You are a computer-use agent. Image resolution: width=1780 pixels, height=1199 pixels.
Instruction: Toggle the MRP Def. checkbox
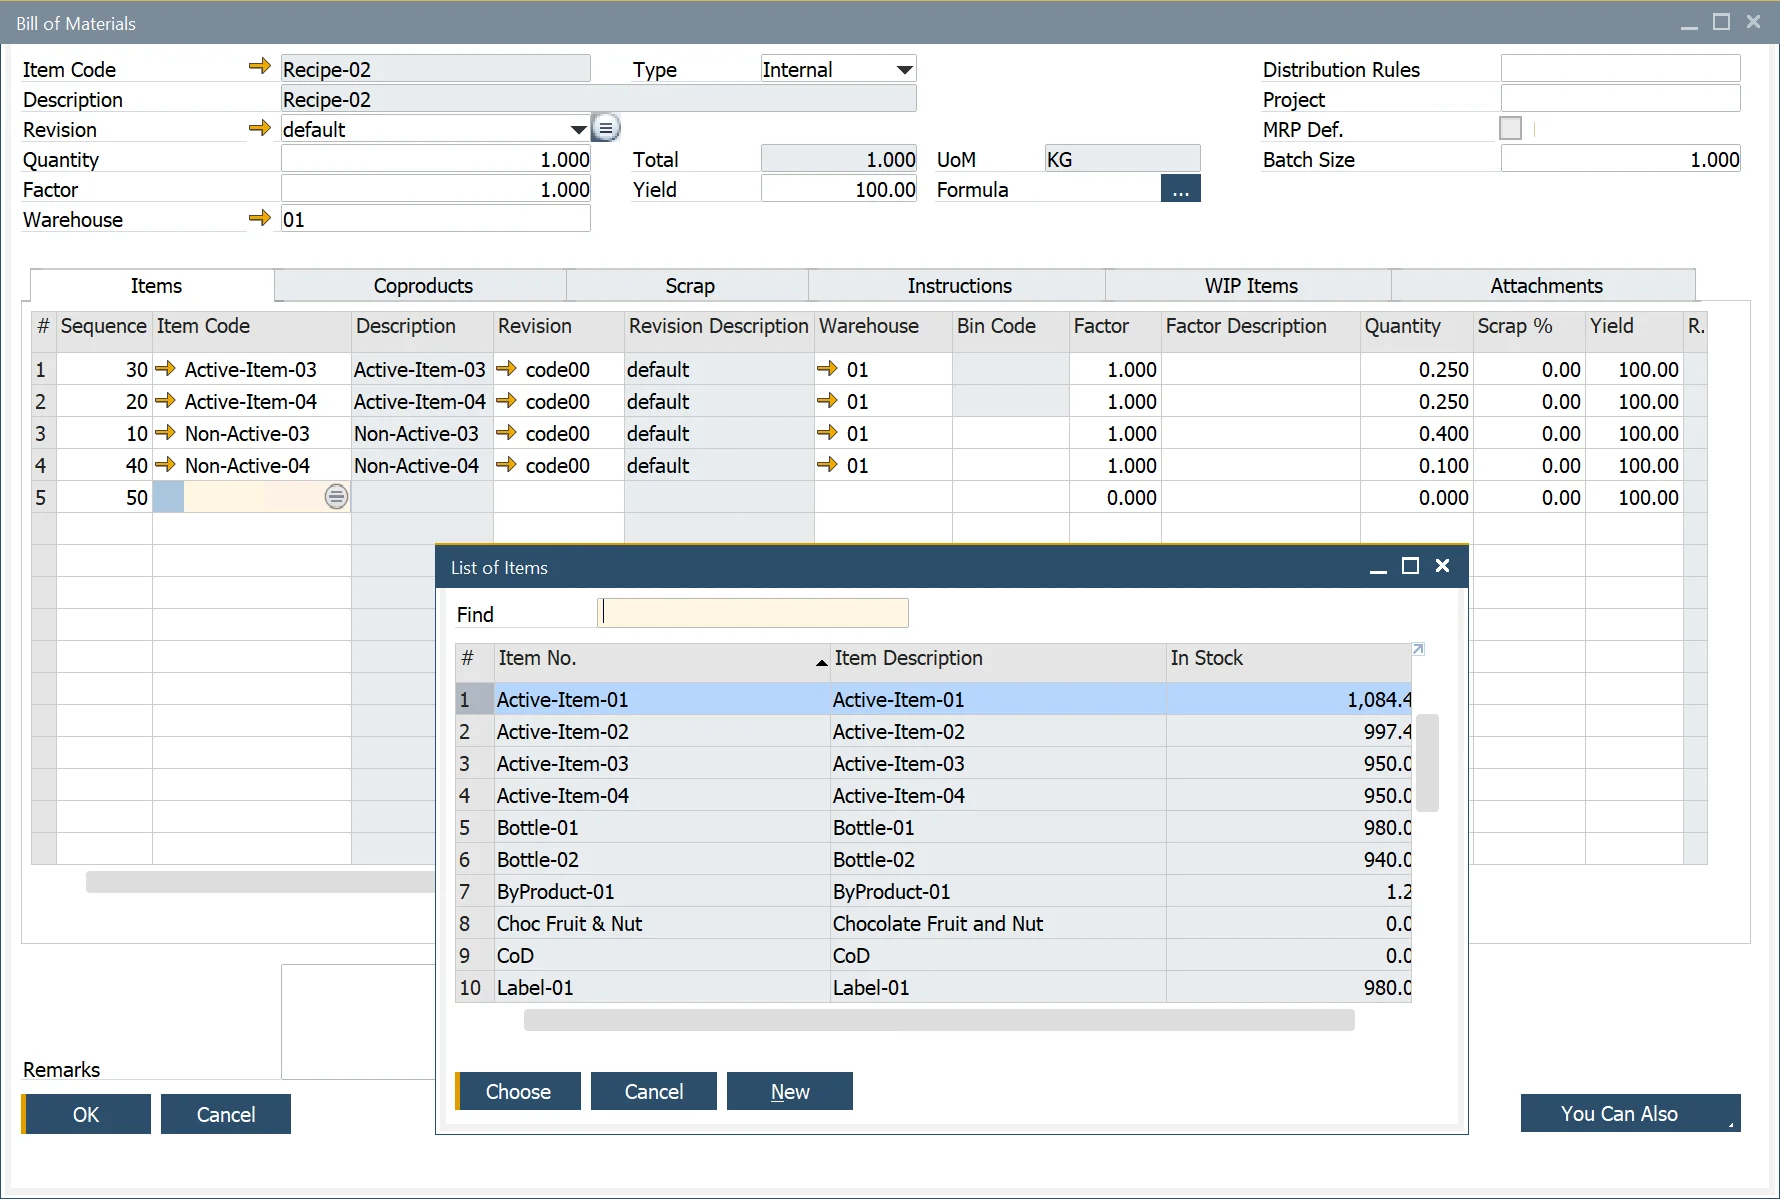[x=1510, y=128]
